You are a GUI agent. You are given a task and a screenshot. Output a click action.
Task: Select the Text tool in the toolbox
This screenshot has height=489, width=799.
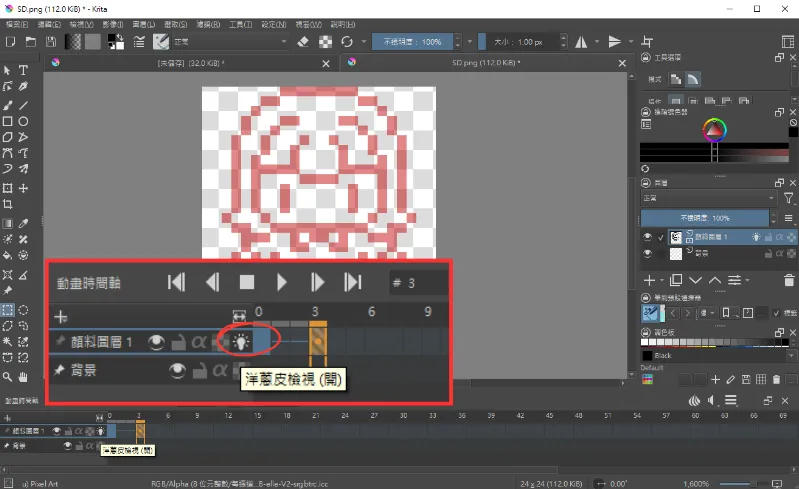23,71
